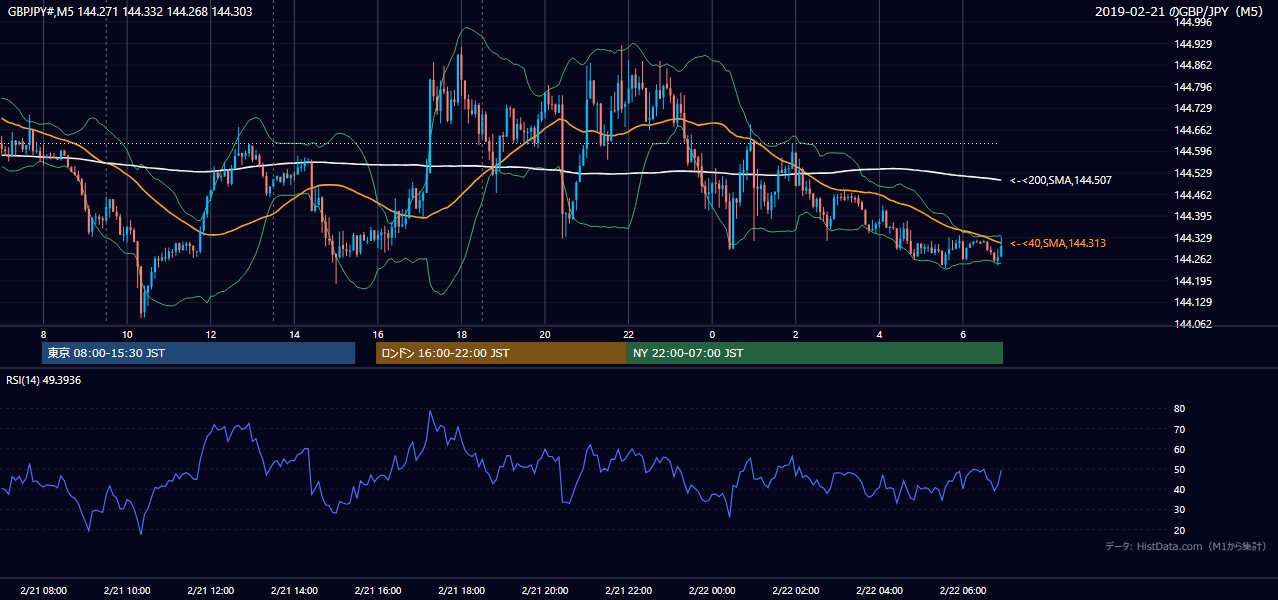Screen dimensions: 1278x600
Task: Click the 2/21 18:00 date label
Action: pos(461,591)
